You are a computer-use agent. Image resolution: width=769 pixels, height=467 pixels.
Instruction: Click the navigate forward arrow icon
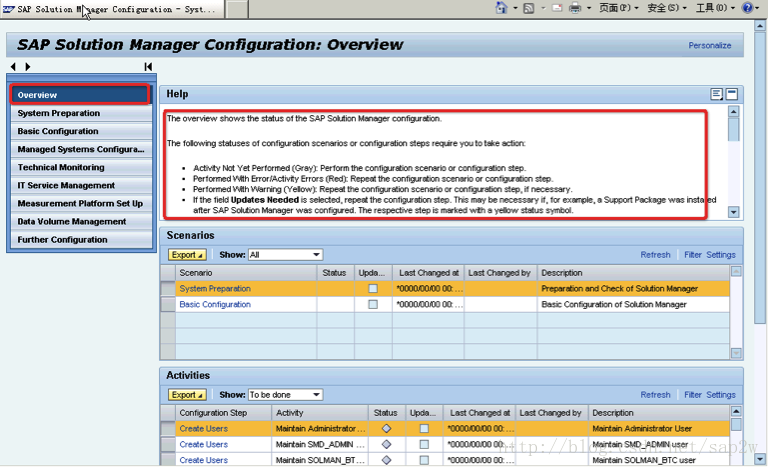tap(28, 67)
